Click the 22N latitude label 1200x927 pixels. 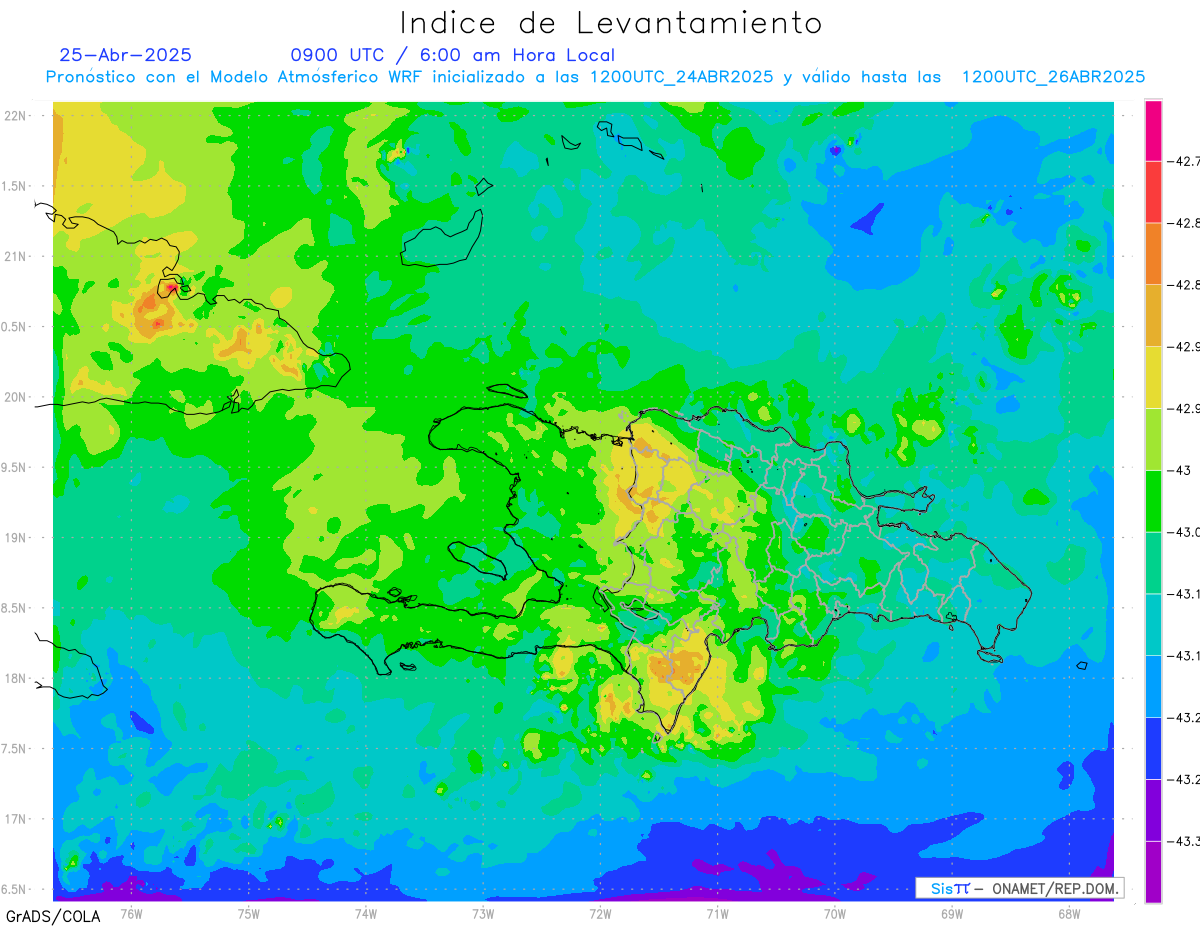click(15, 116)
